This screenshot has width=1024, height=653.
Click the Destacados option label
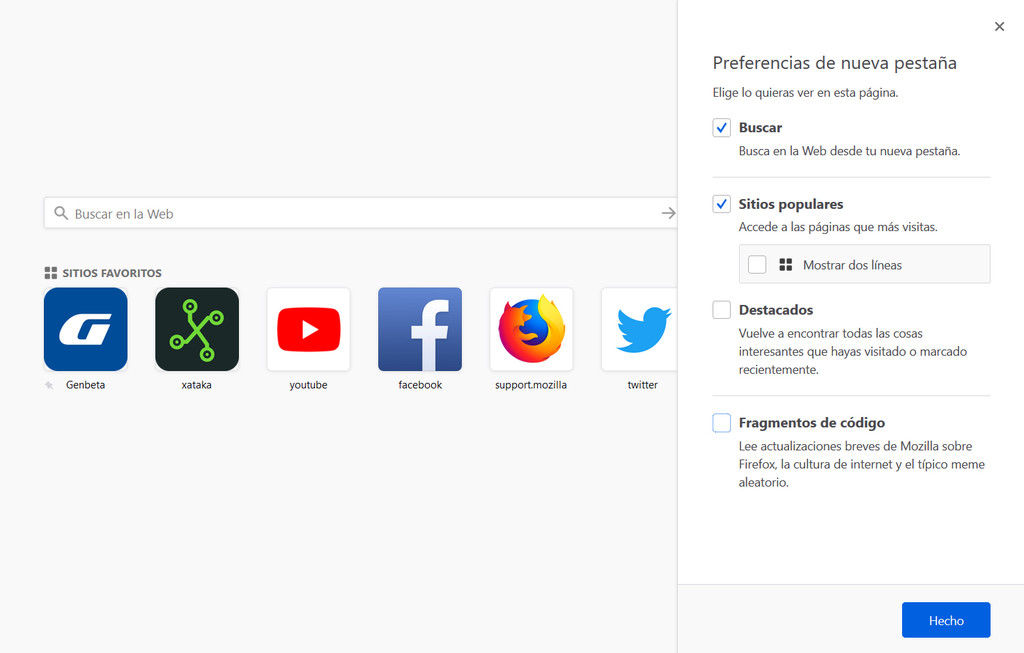click(776, 310)
